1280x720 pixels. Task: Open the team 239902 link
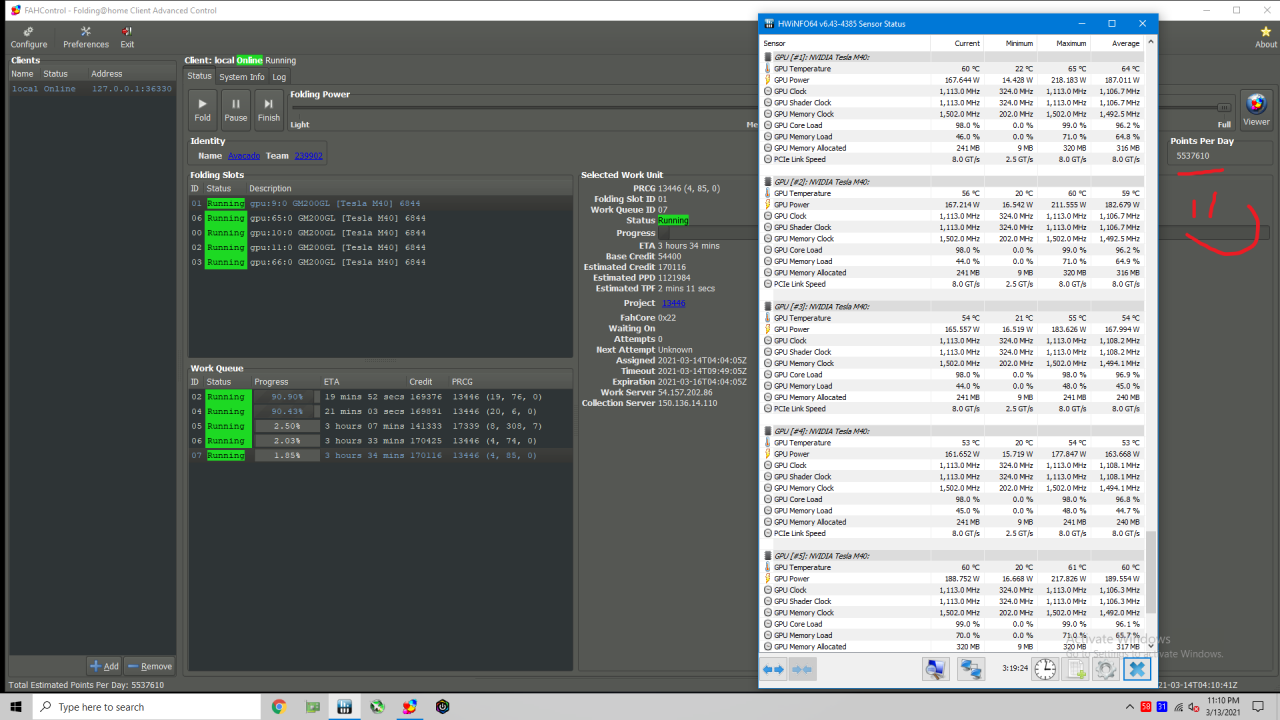(x=307, y=156)
